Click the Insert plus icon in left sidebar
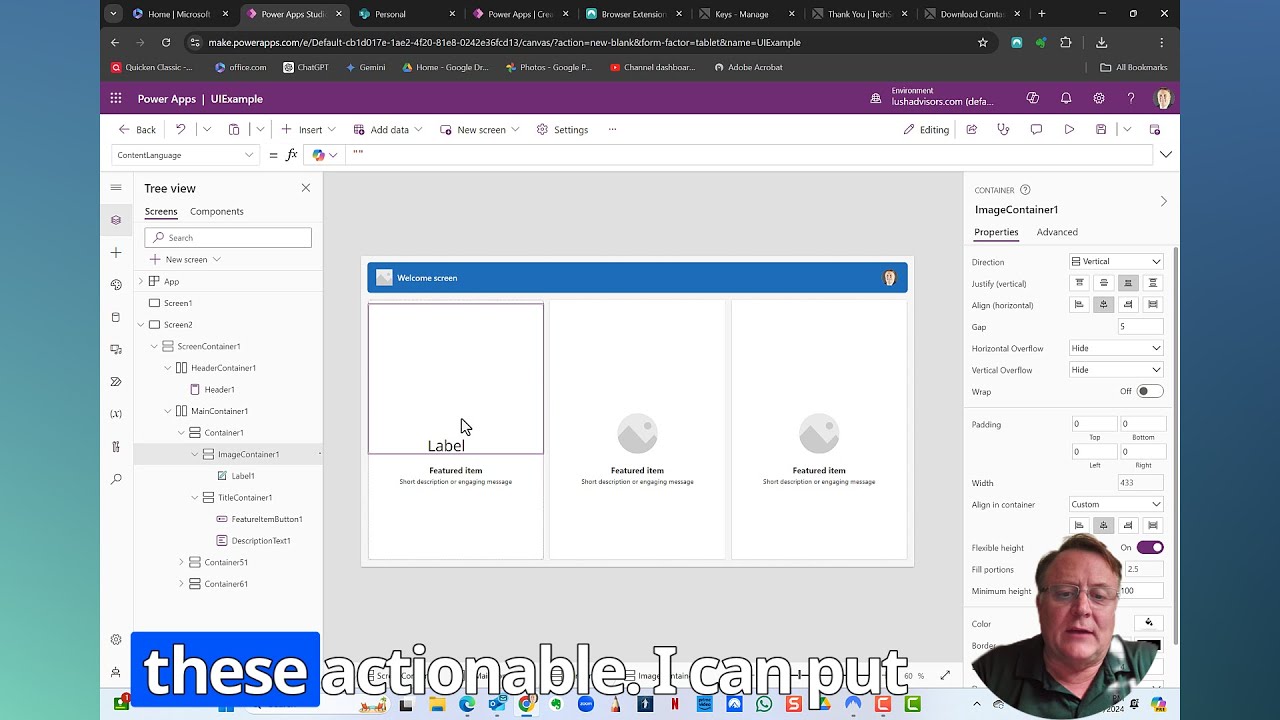This screenshot has height=720, width=1280. (x=116, y=252)
